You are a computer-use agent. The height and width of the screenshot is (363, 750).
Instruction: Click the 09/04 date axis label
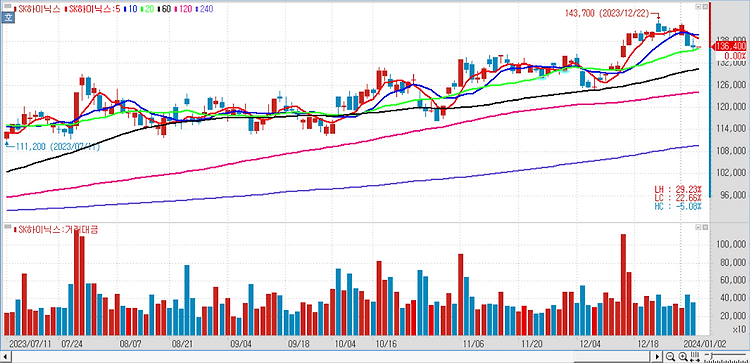pyautogui.click(x=241, y=343)
